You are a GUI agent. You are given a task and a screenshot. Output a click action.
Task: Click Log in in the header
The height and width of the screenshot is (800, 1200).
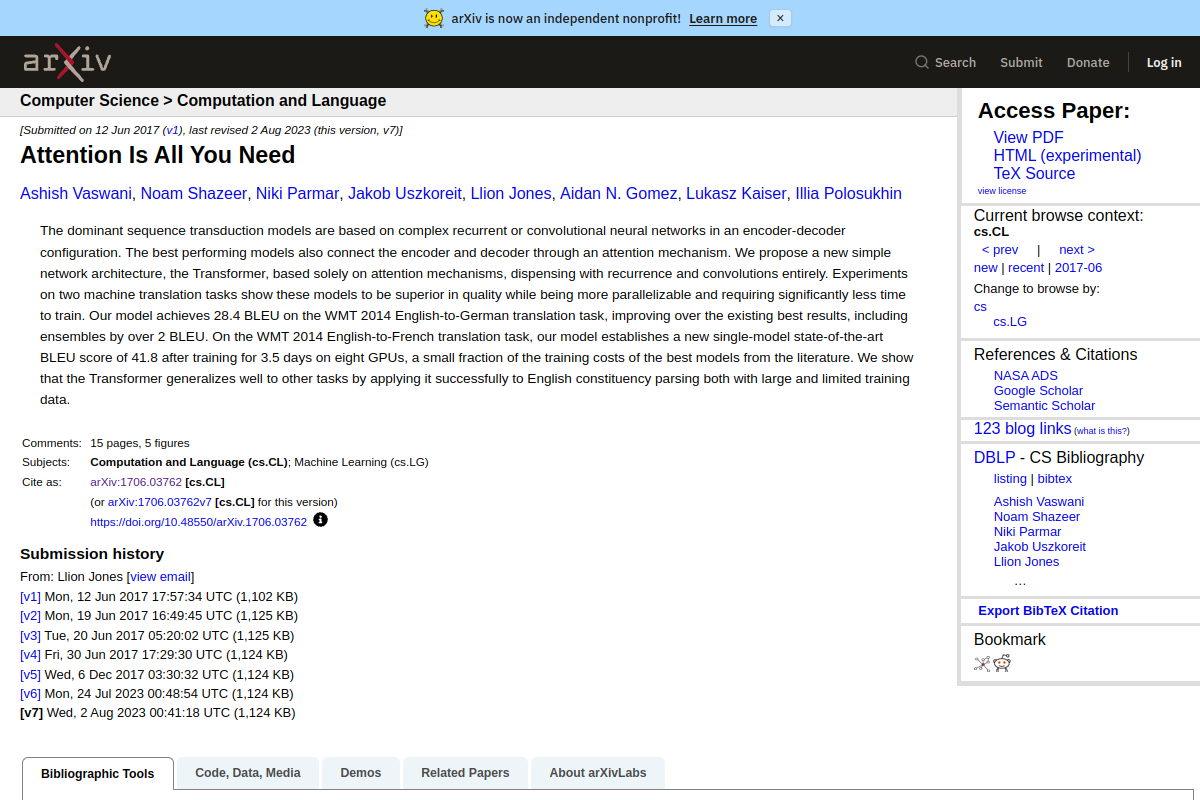click(1164, 62)
